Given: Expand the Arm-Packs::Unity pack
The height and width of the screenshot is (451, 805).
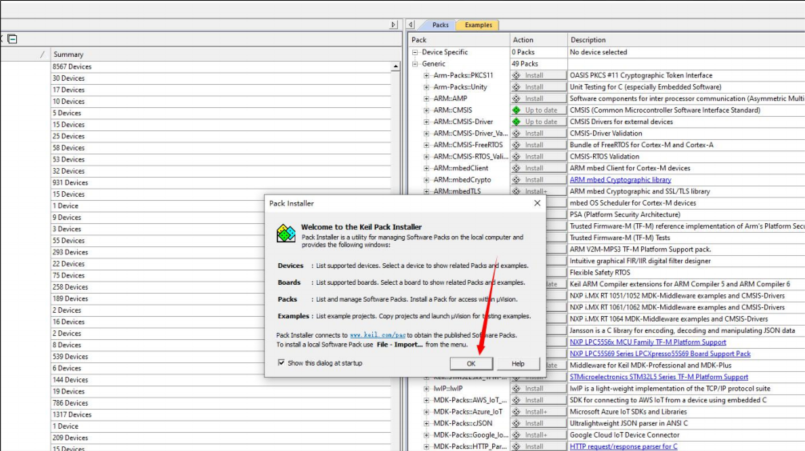Looking at the screenshot, I should pos(426,87).
